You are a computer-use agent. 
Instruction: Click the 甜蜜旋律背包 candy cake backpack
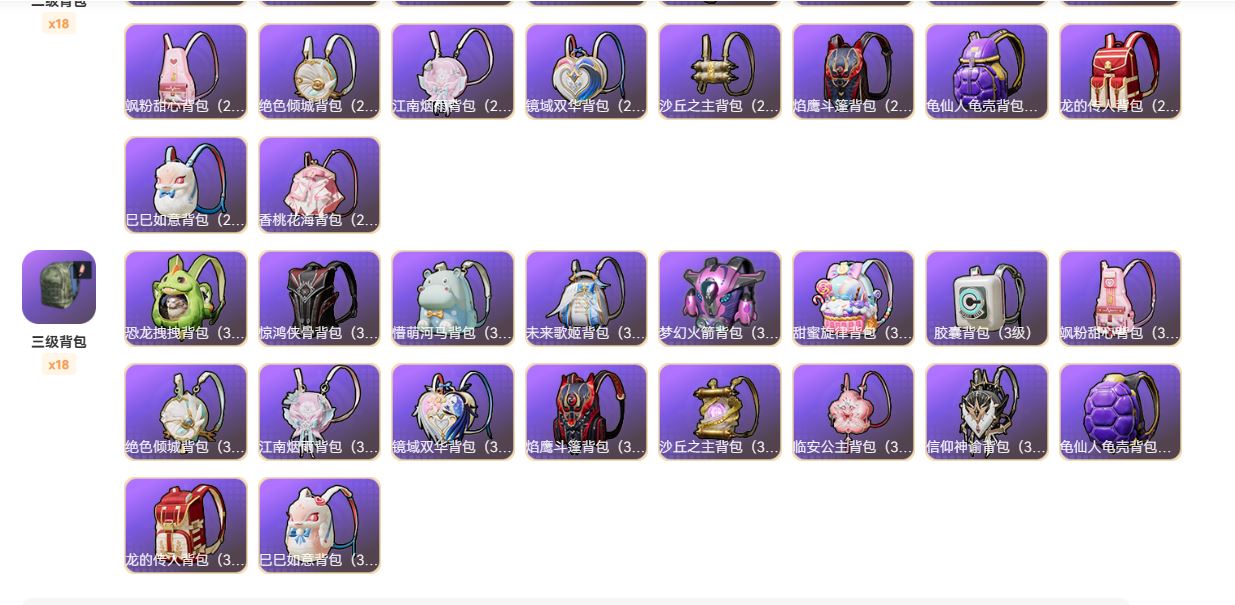pyautogui.click(x=853, y=298)
